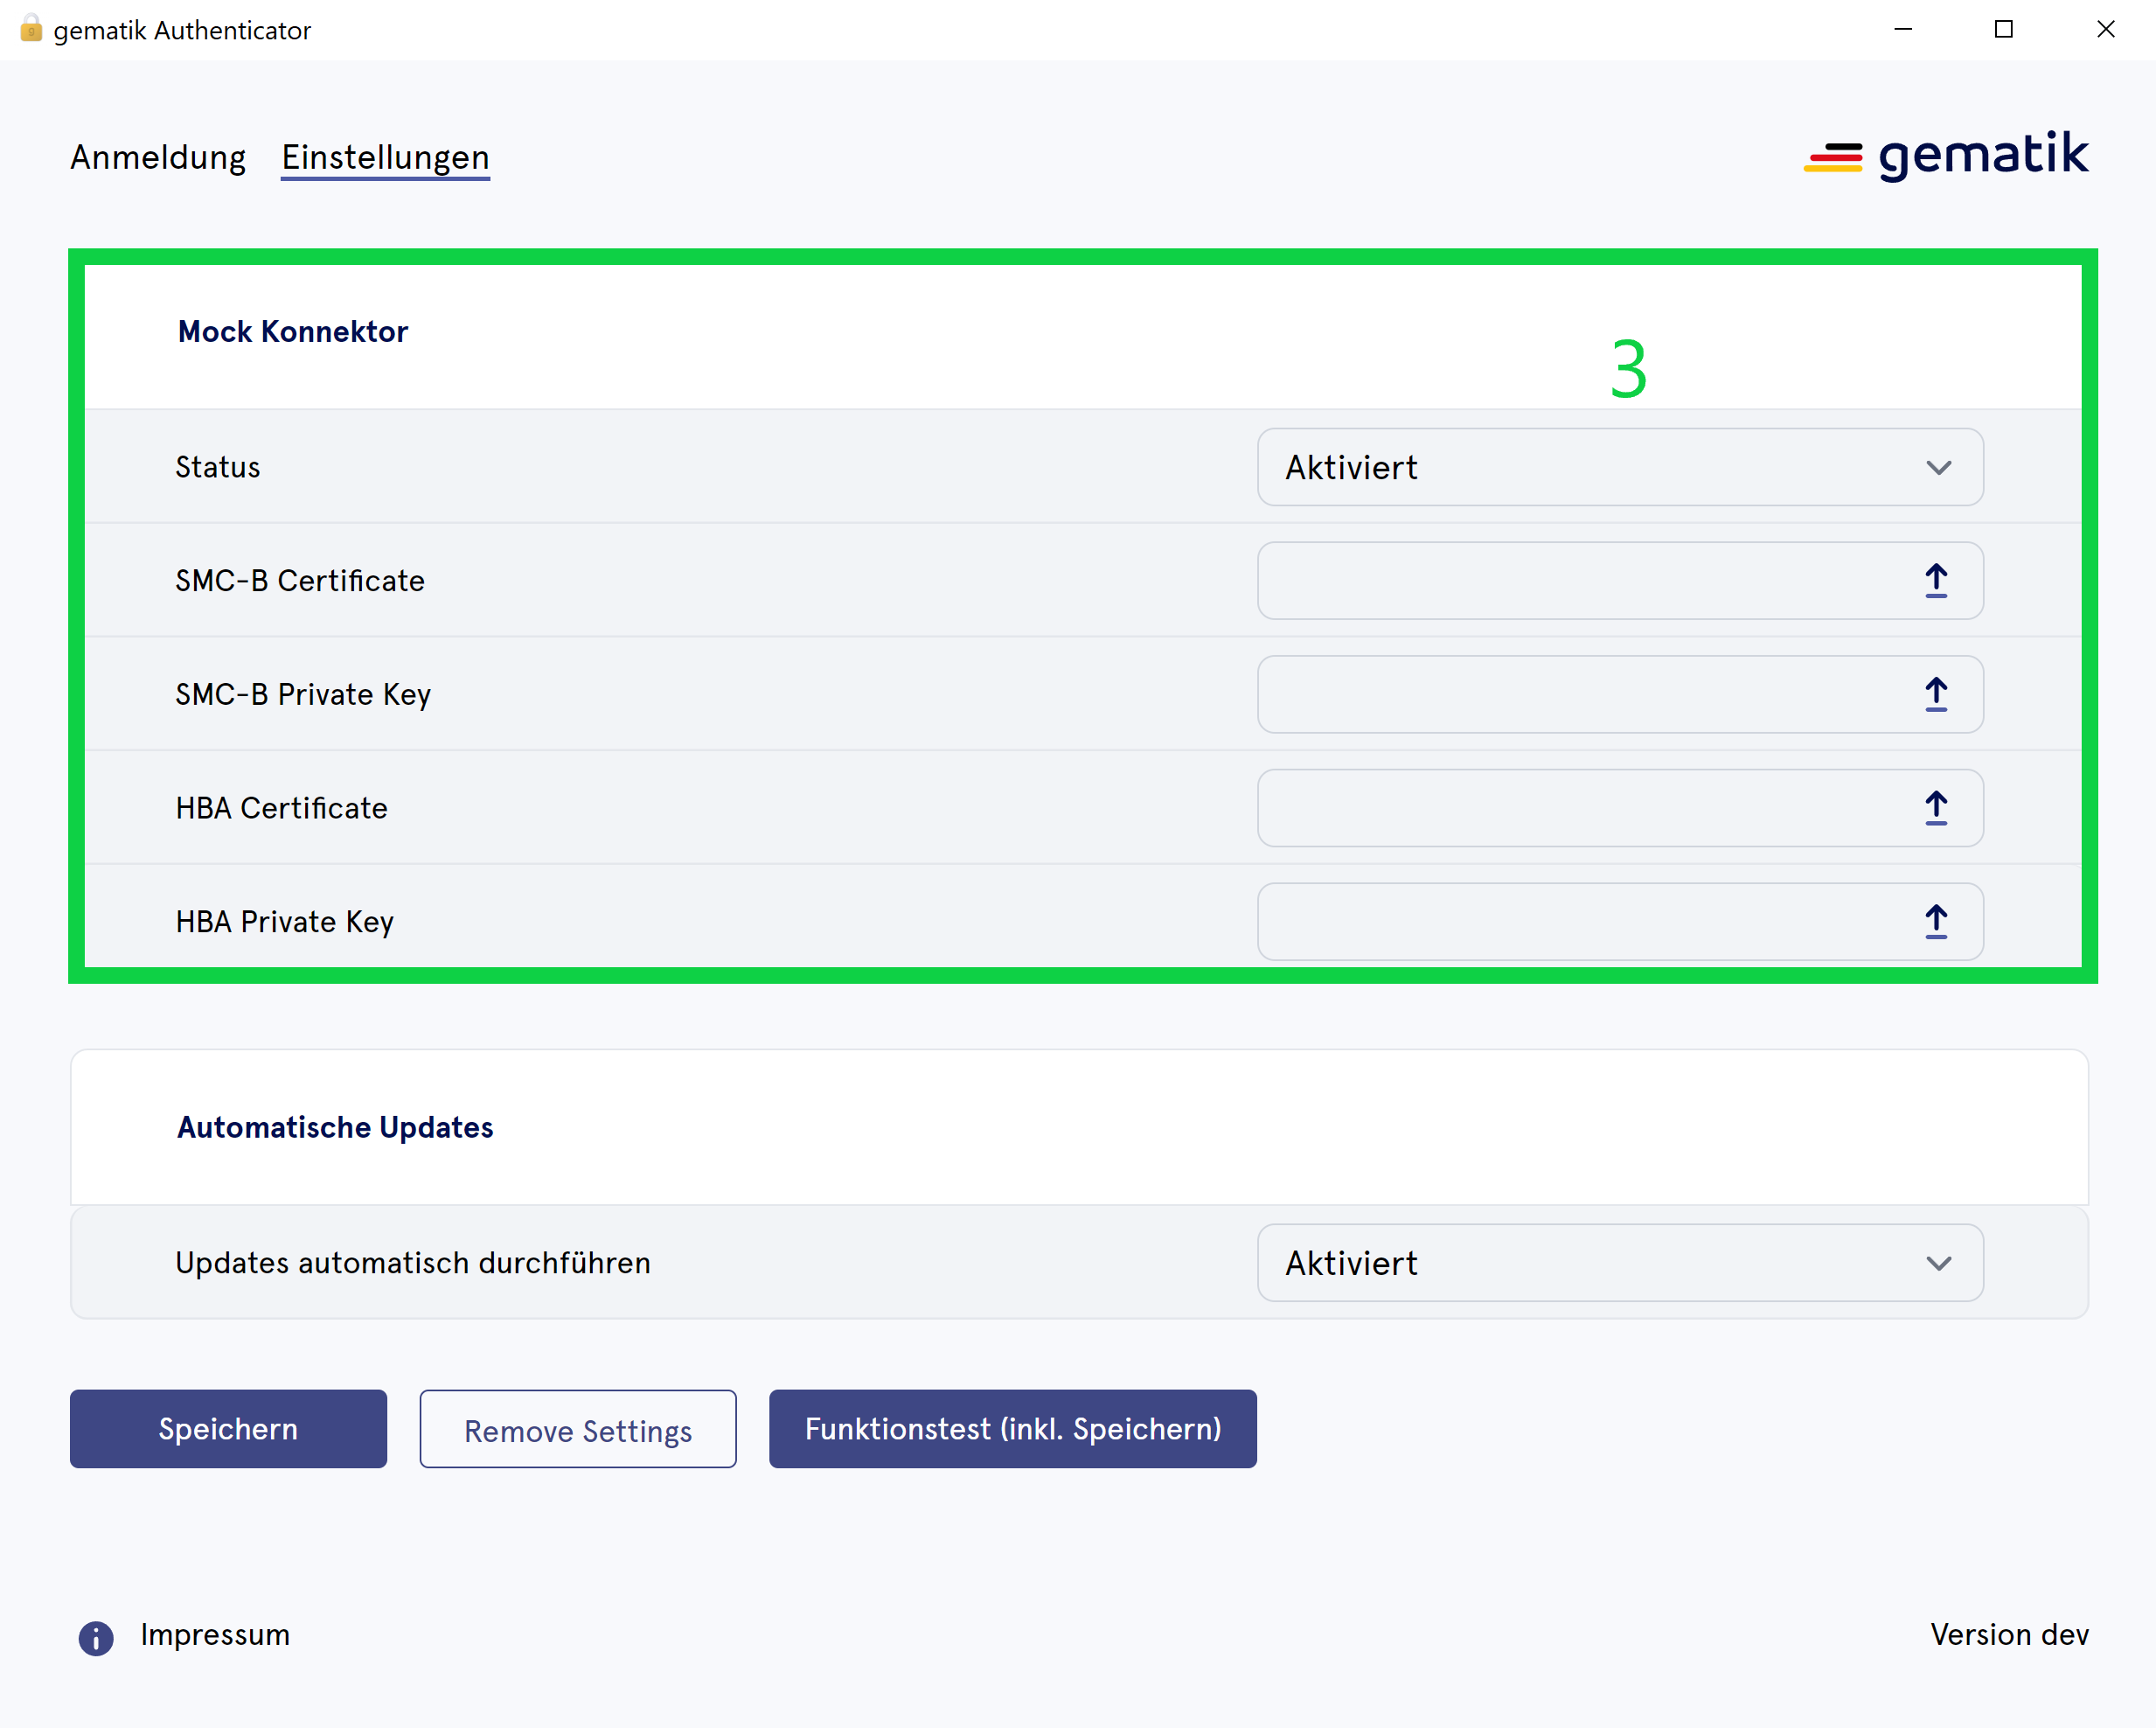This screenshot has height=1728, width=2156.
Task: Select the Einstellungen tab
Action: coord(385,158)
